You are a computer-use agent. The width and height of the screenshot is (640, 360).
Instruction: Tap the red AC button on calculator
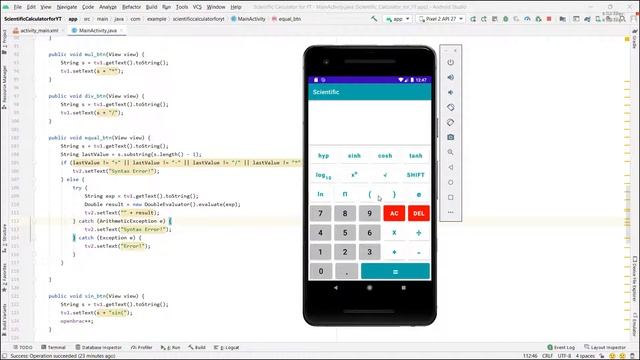coord(394,213)
